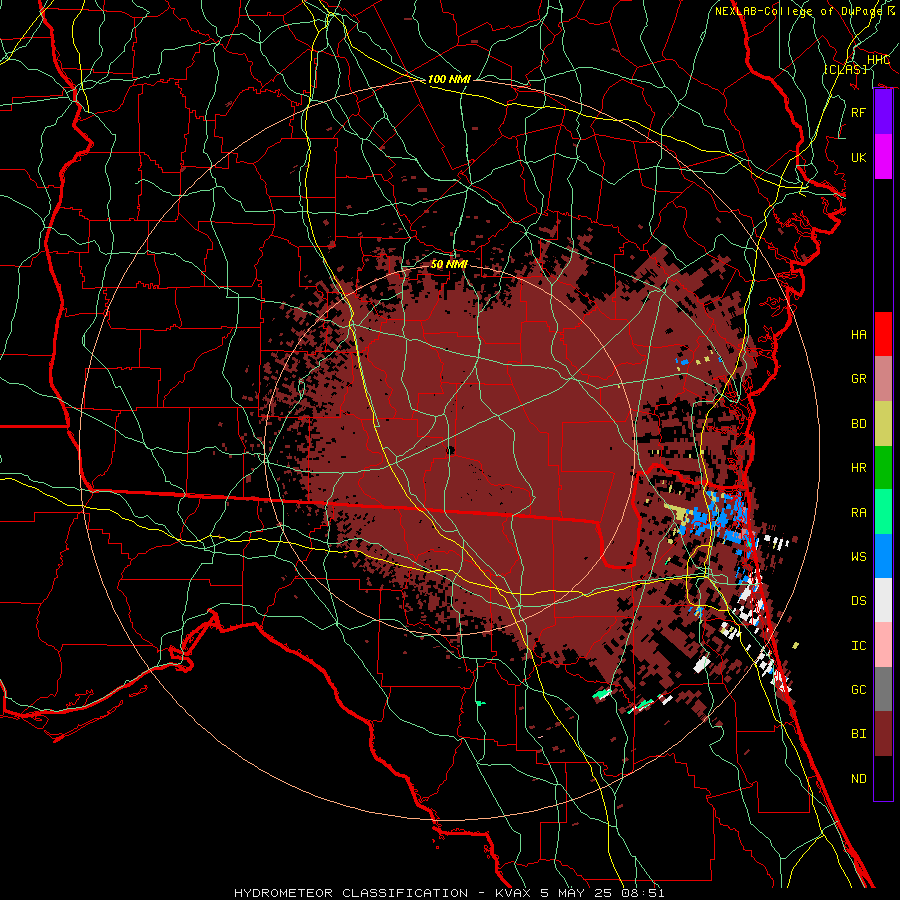
Task: Click the ND legend label
Action: pyautogui.click(x=859, y=779)
